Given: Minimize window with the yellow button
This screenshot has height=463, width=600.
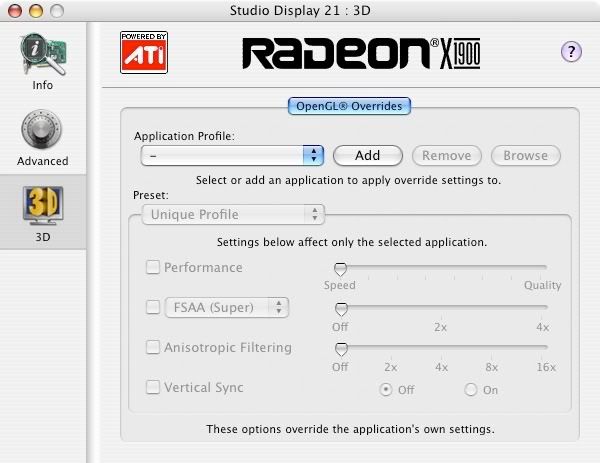Looking at the screenshot, I should [x=36, y=11].
